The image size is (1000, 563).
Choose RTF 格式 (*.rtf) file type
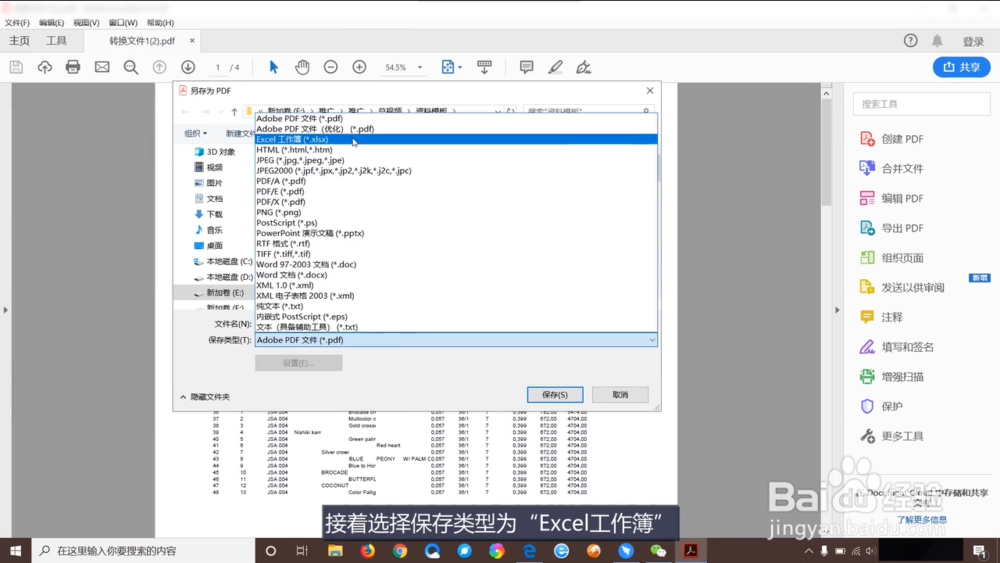[456, 244]
